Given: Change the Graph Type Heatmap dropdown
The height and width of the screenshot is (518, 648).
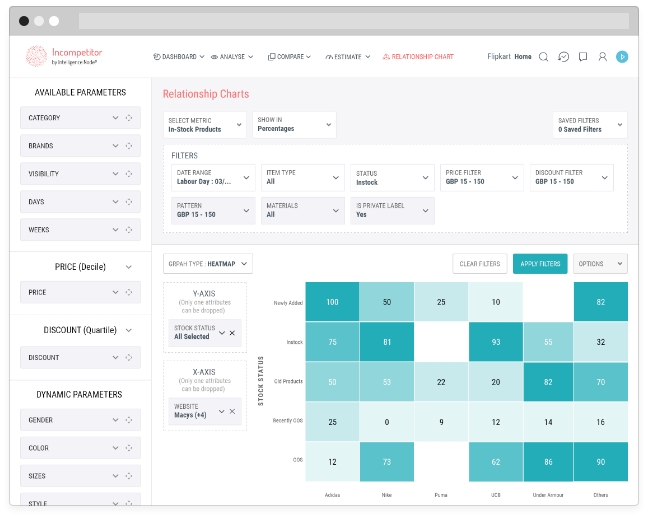Looking at the screenshot, I should (x=208, y=264).
